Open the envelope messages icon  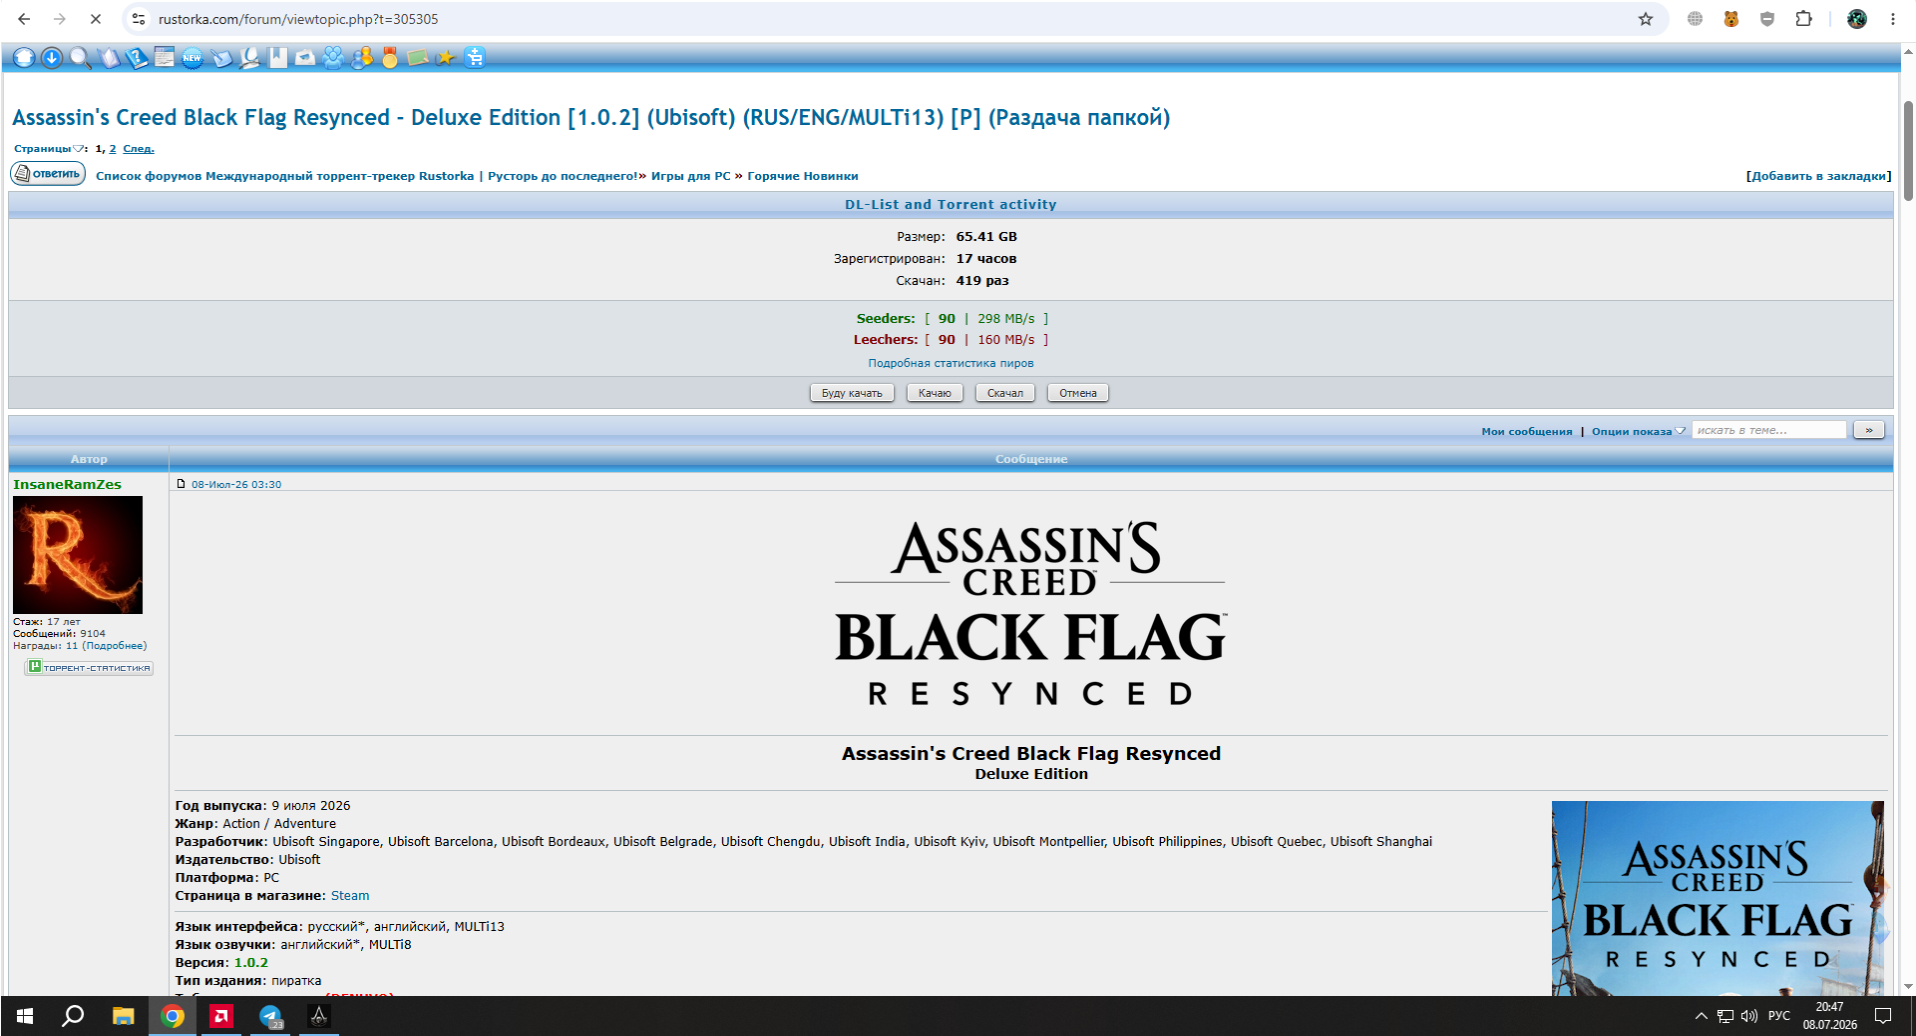[x=305, y=58]
